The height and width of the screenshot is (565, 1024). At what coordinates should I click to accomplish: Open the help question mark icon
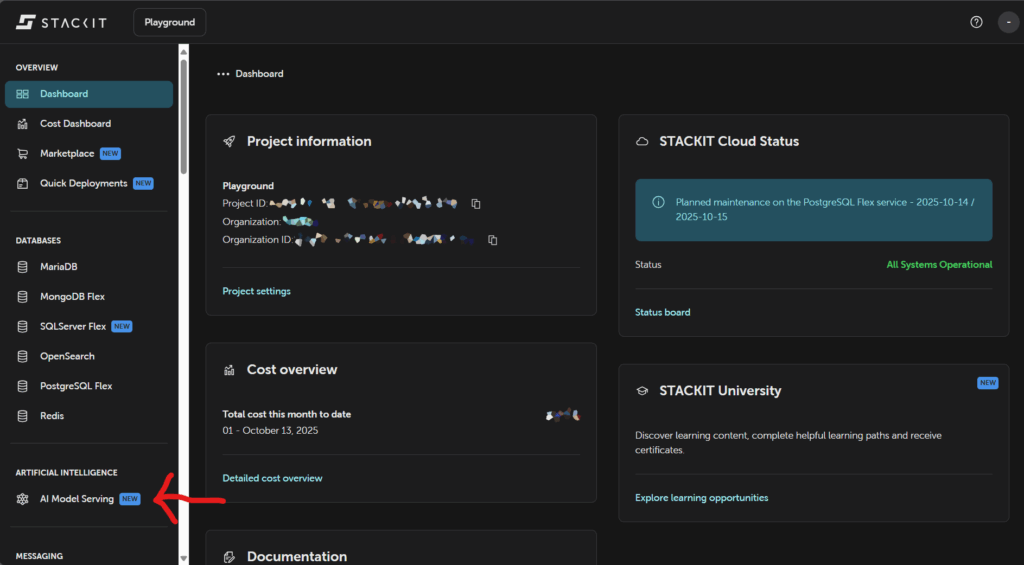(x=976, y=22)
